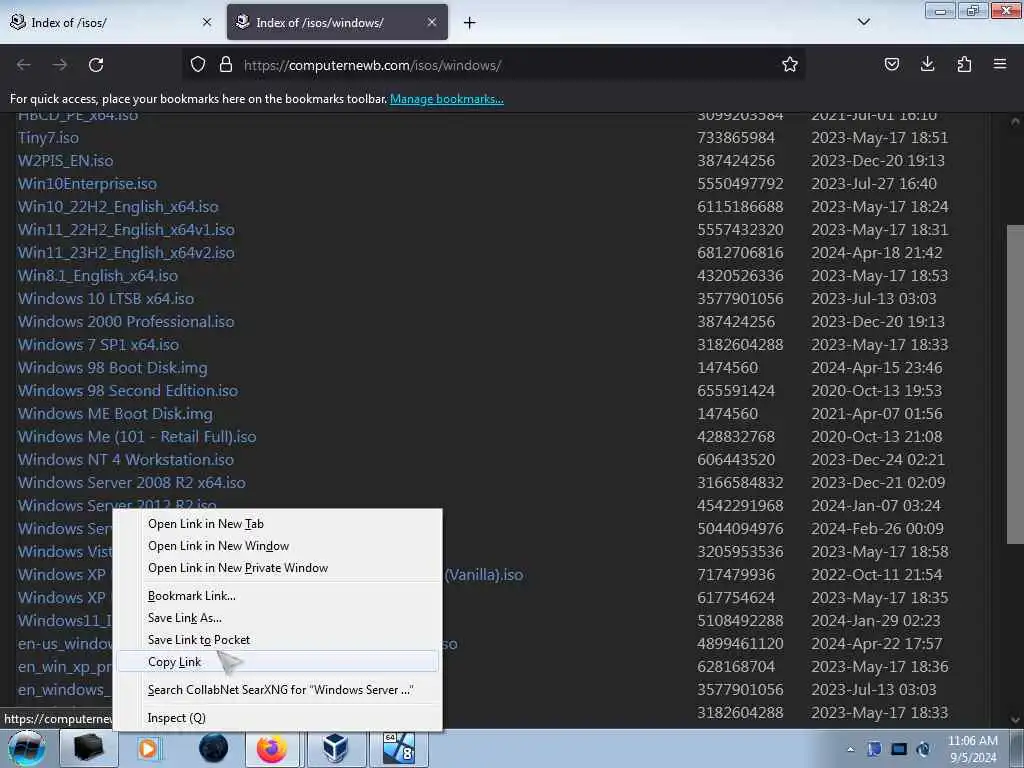Open Windows ME Boot Disk.img link
This screenshot has height=768, width=1024.
click(x=115, y=413)
